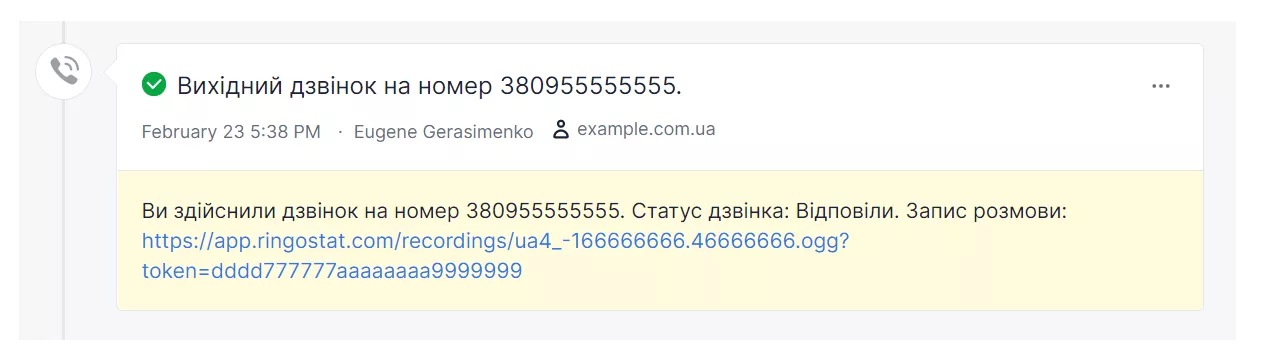This screenshot has height=363, width=1266.
Task: Click the person icon beside example.com.ua
Action: 561,130
